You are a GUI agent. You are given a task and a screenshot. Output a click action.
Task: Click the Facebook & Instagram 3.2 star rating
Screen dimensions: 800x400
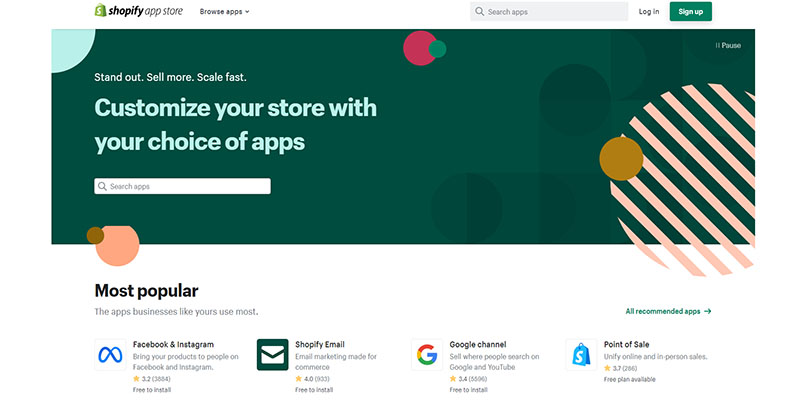[x=152, y=379]
